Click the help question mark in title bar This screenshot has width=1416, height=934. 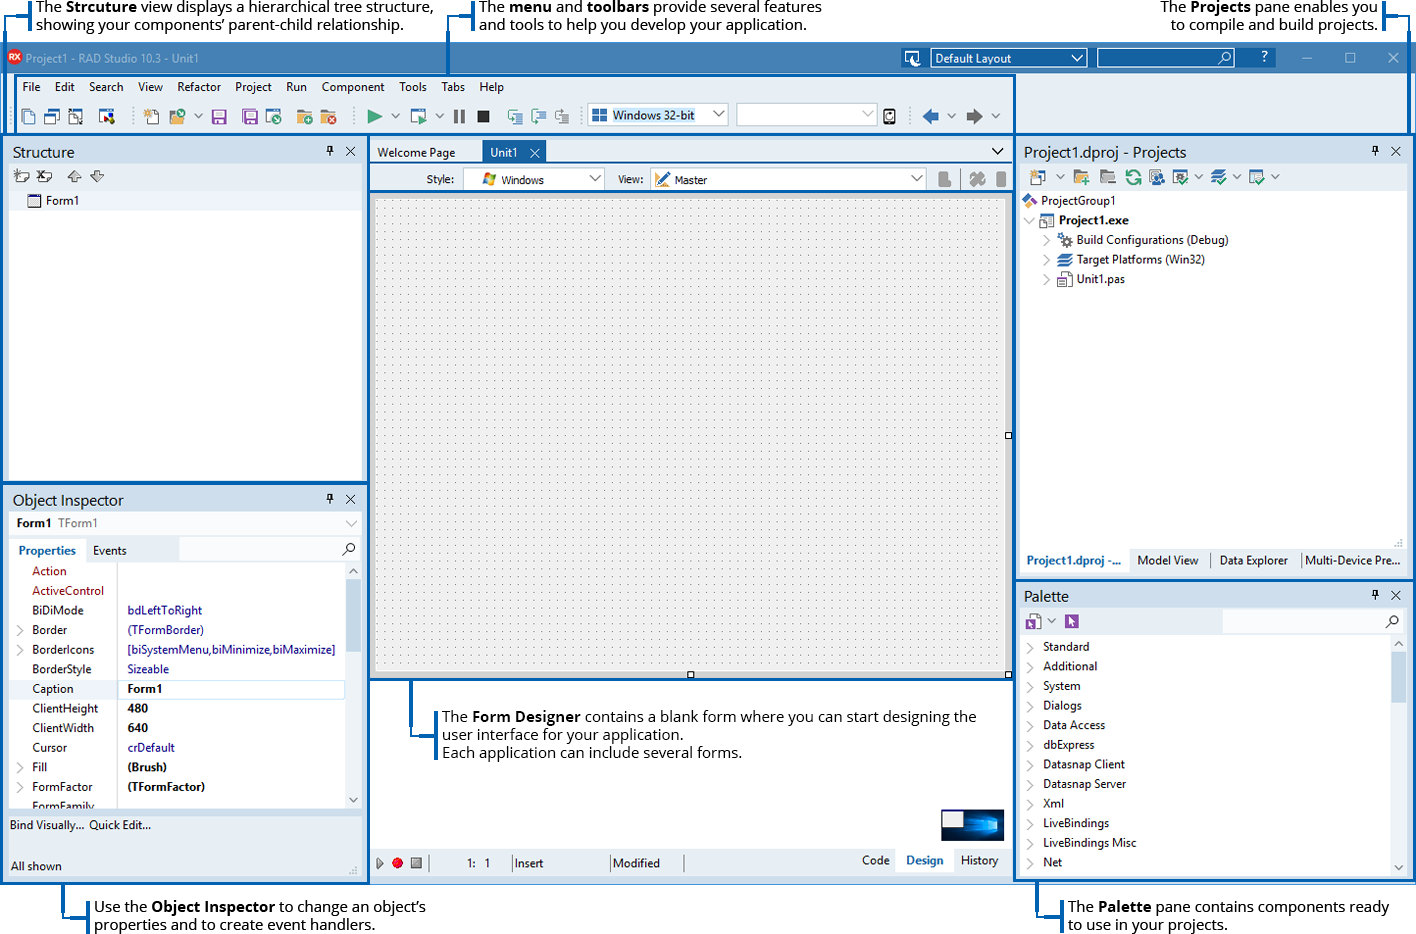pyautogui.click(x=1264, y=57)
